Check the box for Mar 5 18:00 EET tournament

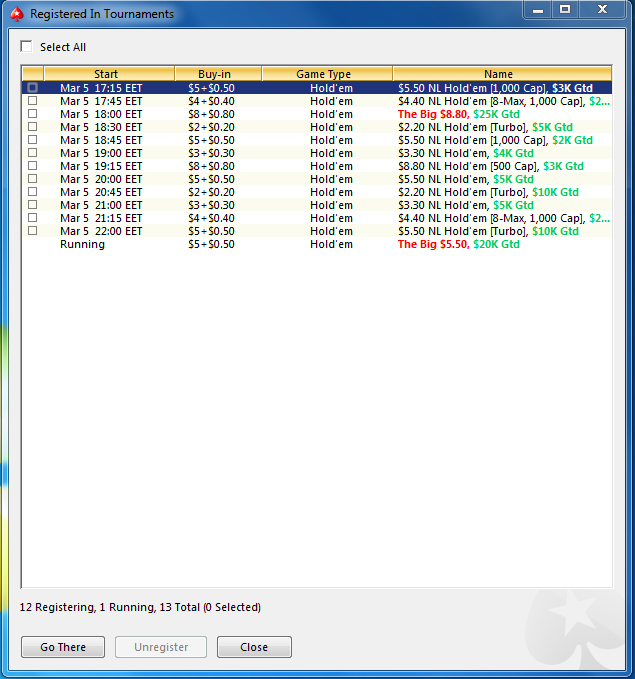click(x=32, y=113)
